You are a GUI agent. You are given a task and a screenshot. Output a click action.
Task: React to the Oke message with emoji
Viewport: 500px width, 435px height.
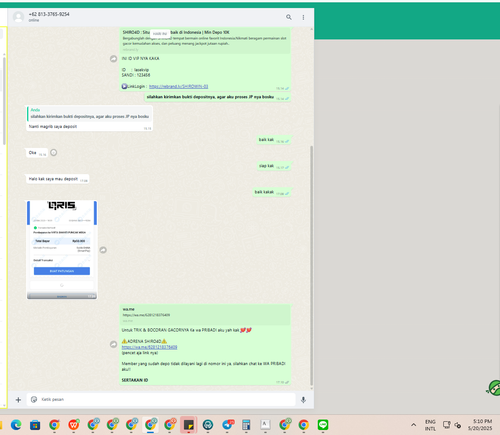(x=53, y=153)
